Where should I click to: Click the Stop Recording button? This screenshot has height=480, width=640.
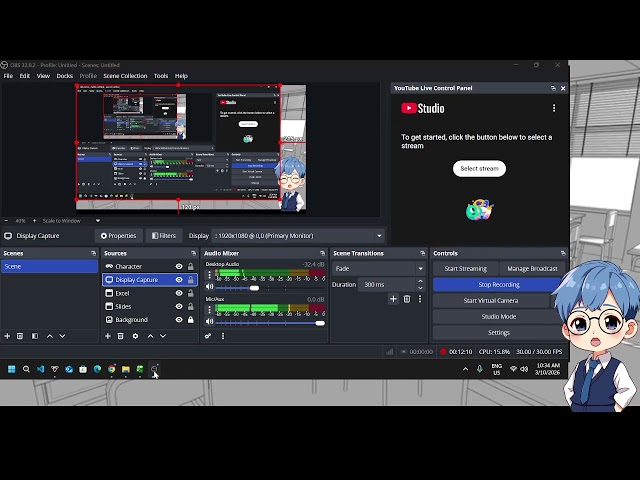(x=498, y=285)
